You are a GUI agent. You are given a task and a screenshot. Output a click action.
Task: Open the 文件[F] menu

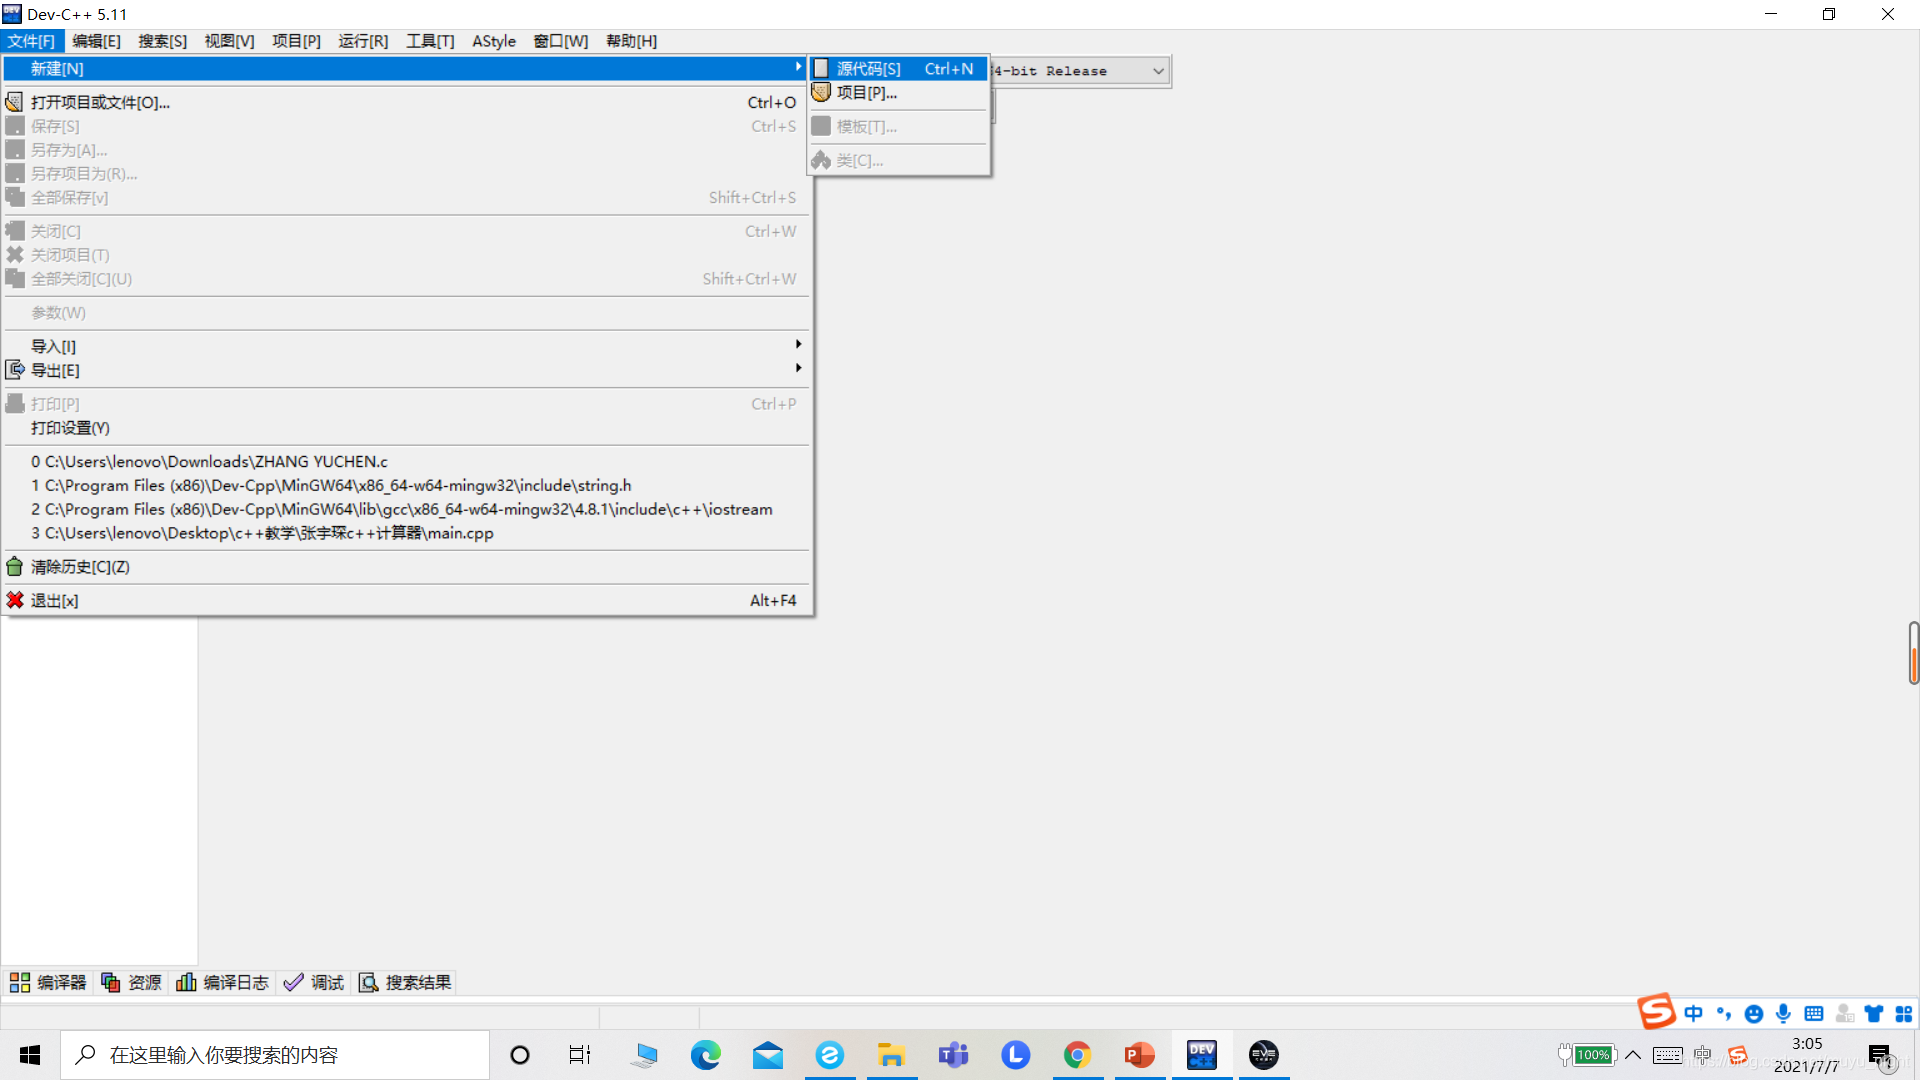click(x=31, y=41)
